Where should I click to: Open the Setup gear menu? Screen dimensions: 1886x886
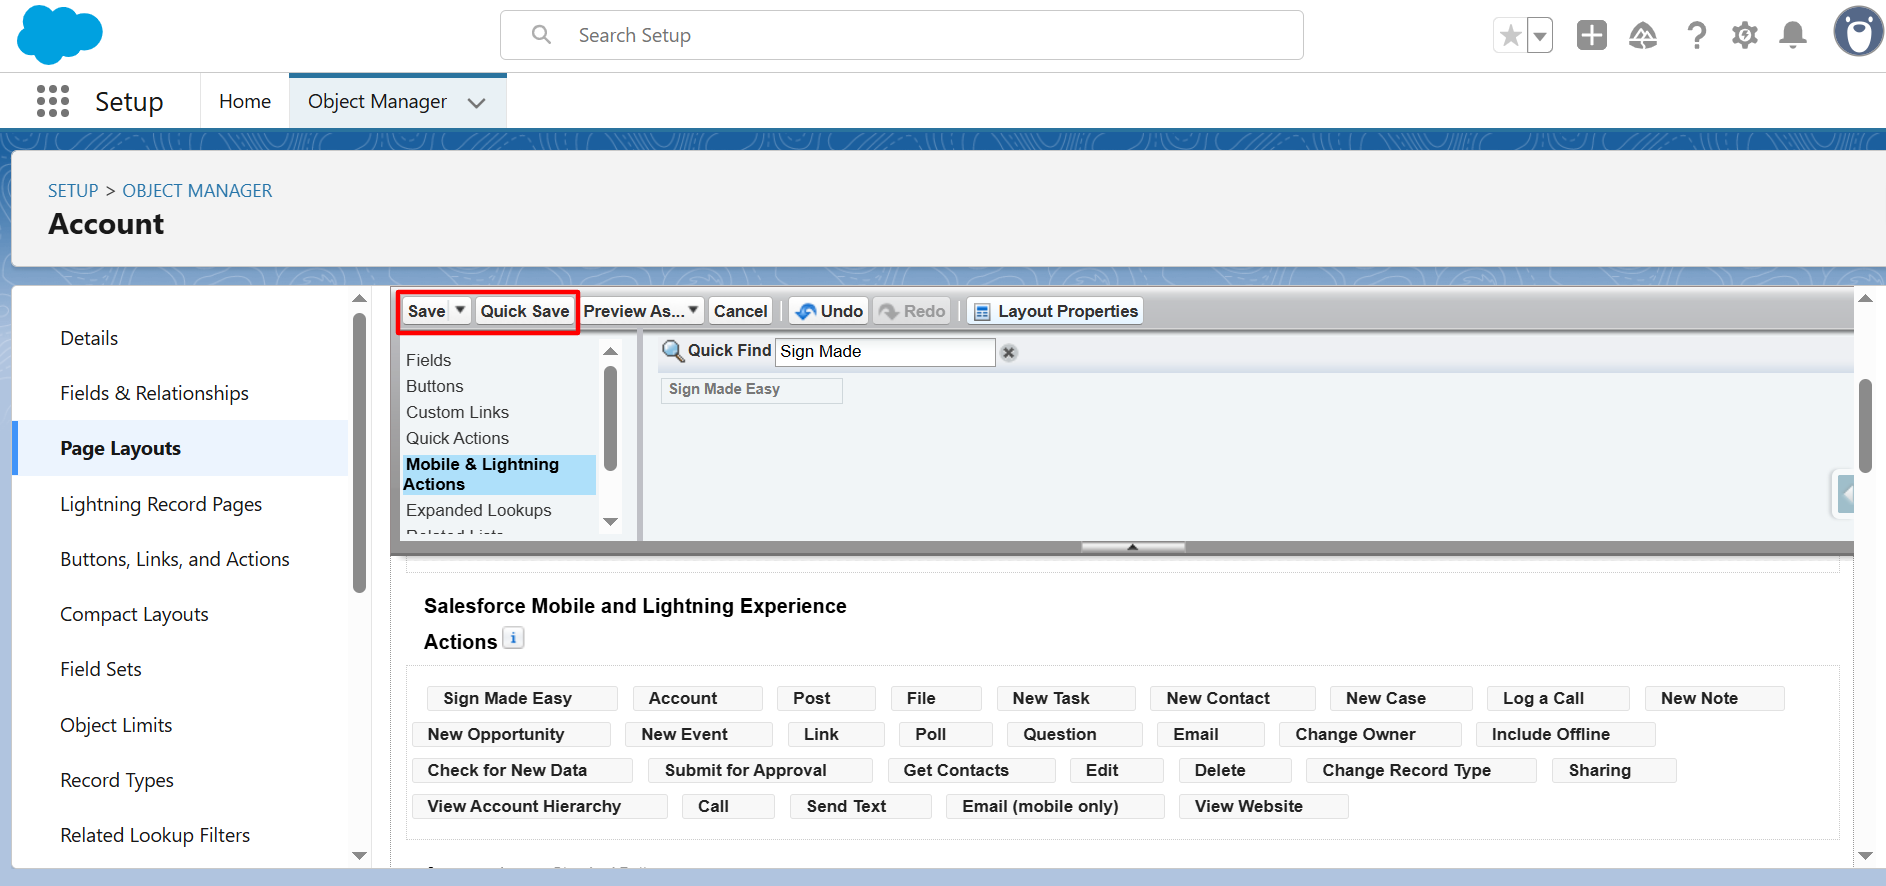pos(1744,36)
